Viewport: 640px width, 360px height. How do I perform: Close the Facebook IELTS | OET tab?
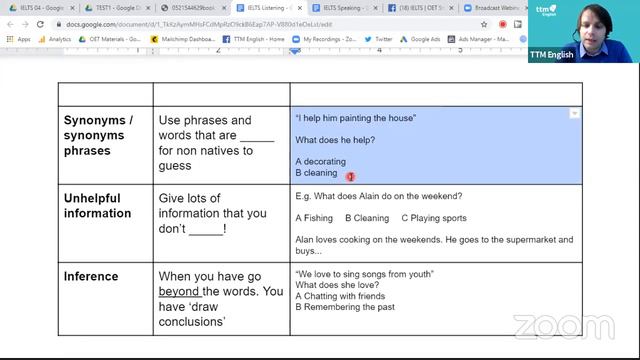coord(451,8)
